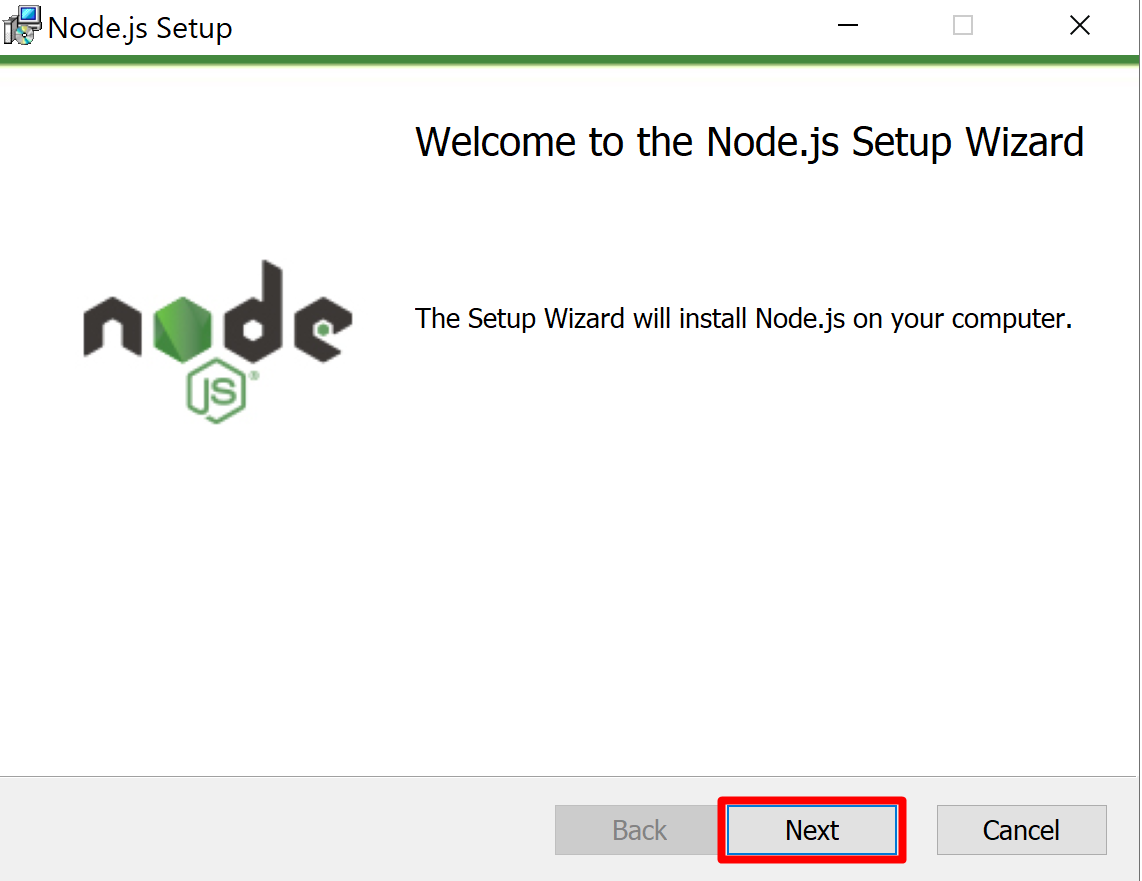1142x881 pixels.
Task: Minimize the Node.js Setup window
Action: tap(848, 26)
